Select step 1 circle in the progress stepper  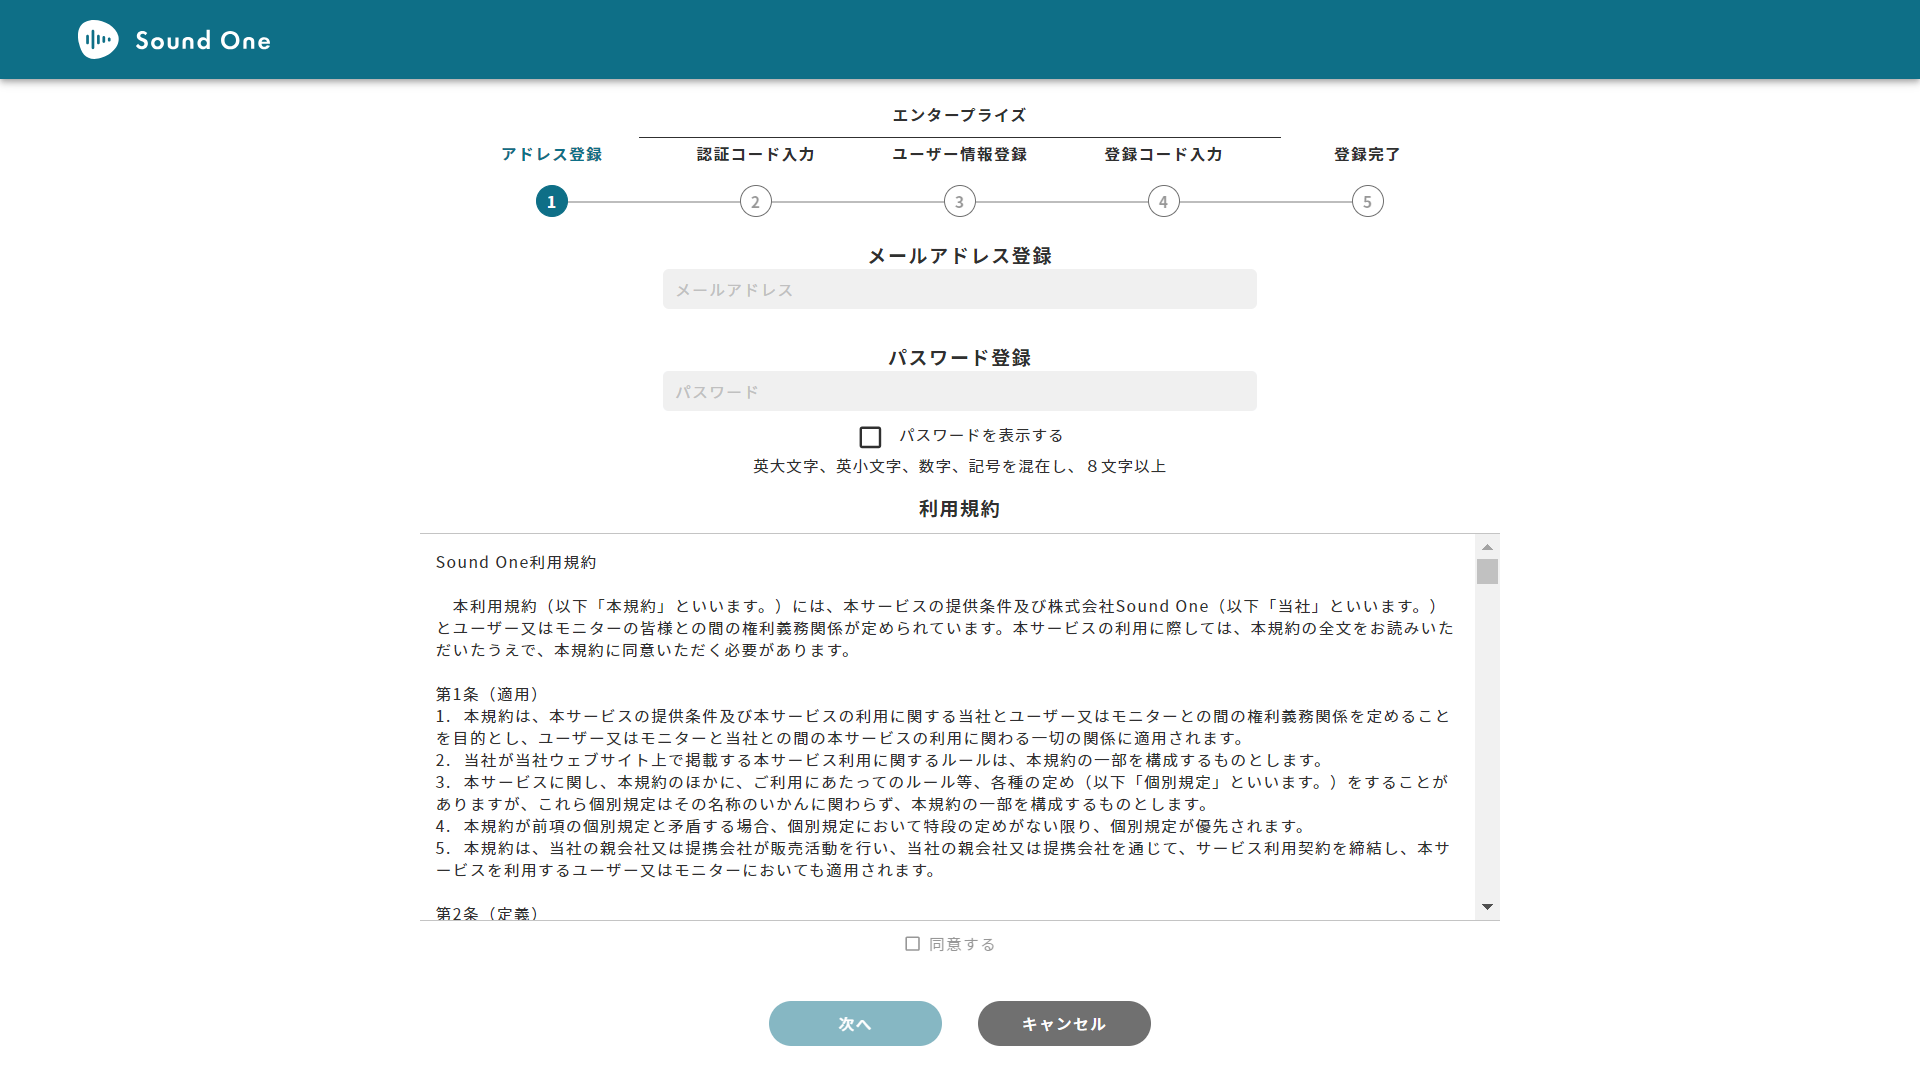point(552,202)
